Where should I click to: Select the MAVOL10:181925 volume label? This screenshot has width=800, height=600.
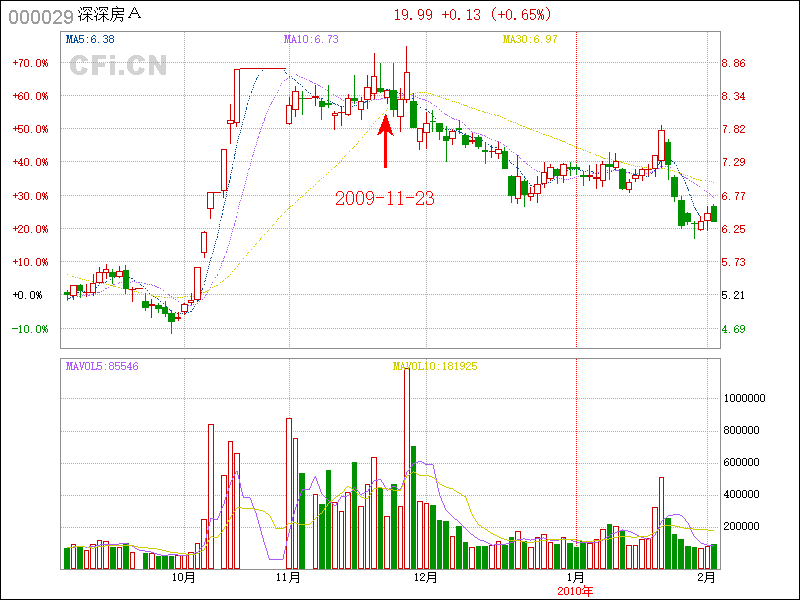pyautogui.click(x=435, y=366)
